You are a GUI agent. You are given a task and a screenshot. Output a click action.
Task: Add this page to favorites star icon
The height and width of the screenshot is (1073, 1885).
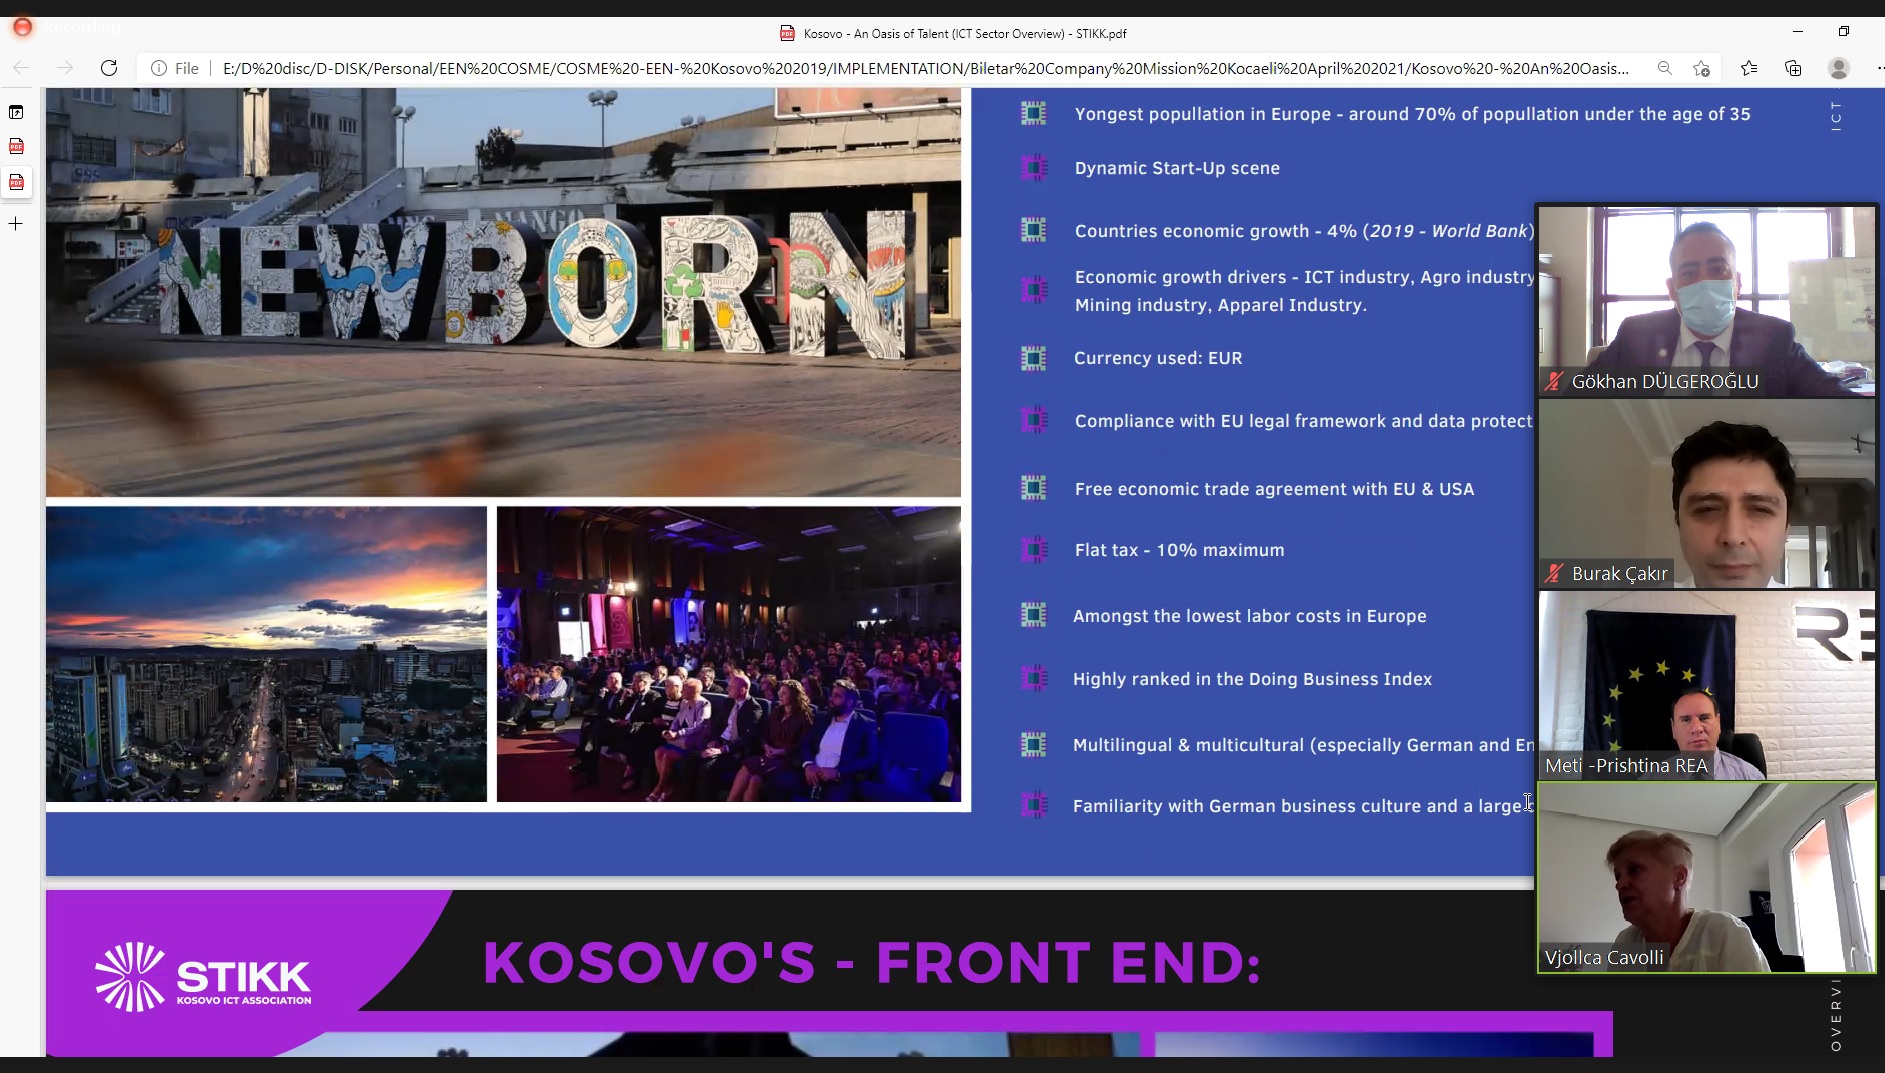[x=1701, y=68]
